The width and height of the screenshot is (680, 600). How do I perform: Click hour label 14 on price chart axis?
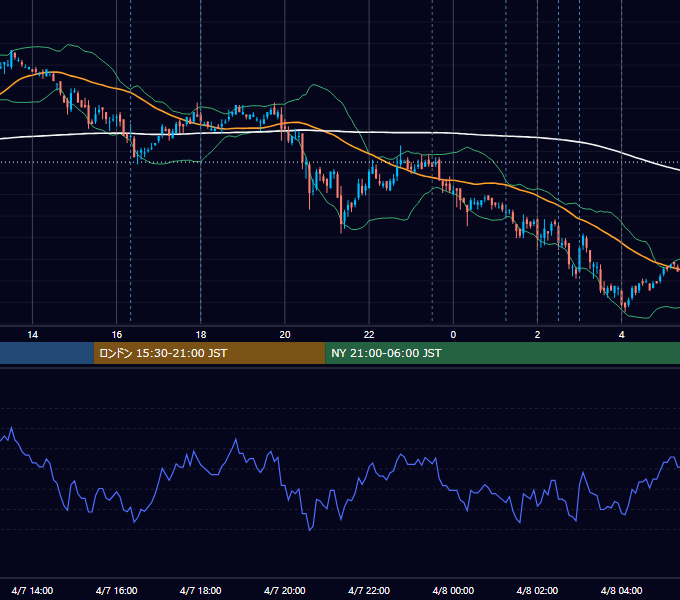pos(33,335)
